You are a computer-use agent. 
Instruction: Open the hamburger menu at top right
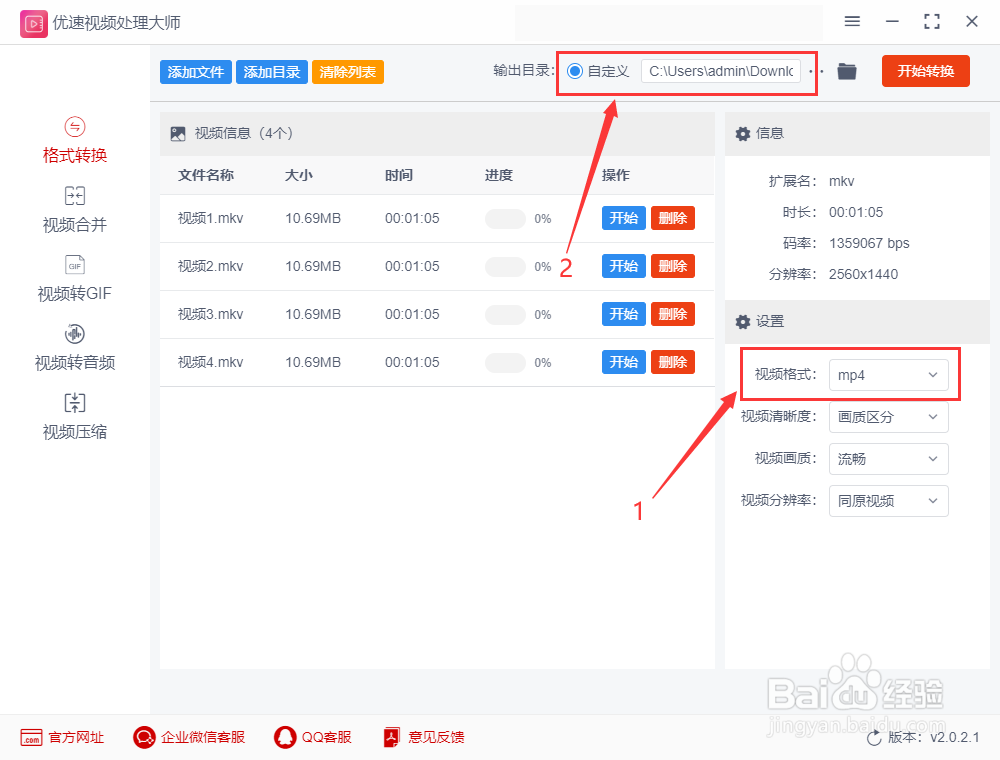(x=852, y=21)
